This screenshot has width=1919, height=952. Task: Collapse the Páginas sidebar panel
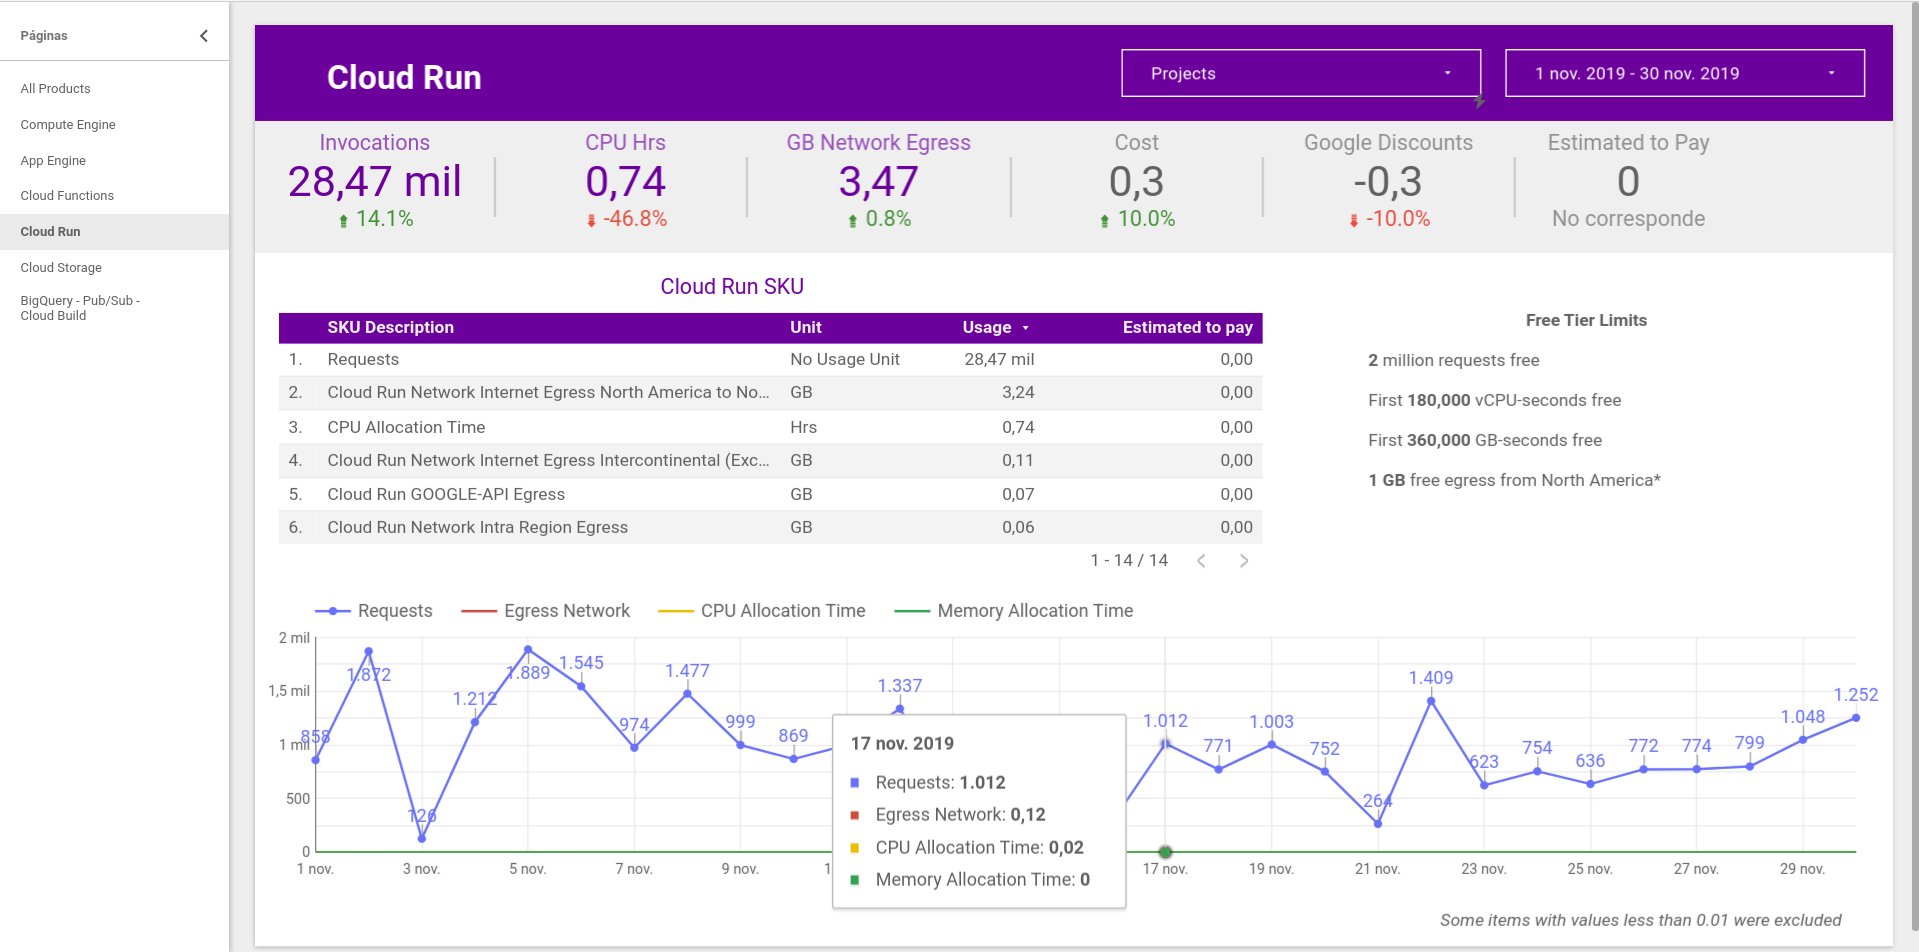204,36
